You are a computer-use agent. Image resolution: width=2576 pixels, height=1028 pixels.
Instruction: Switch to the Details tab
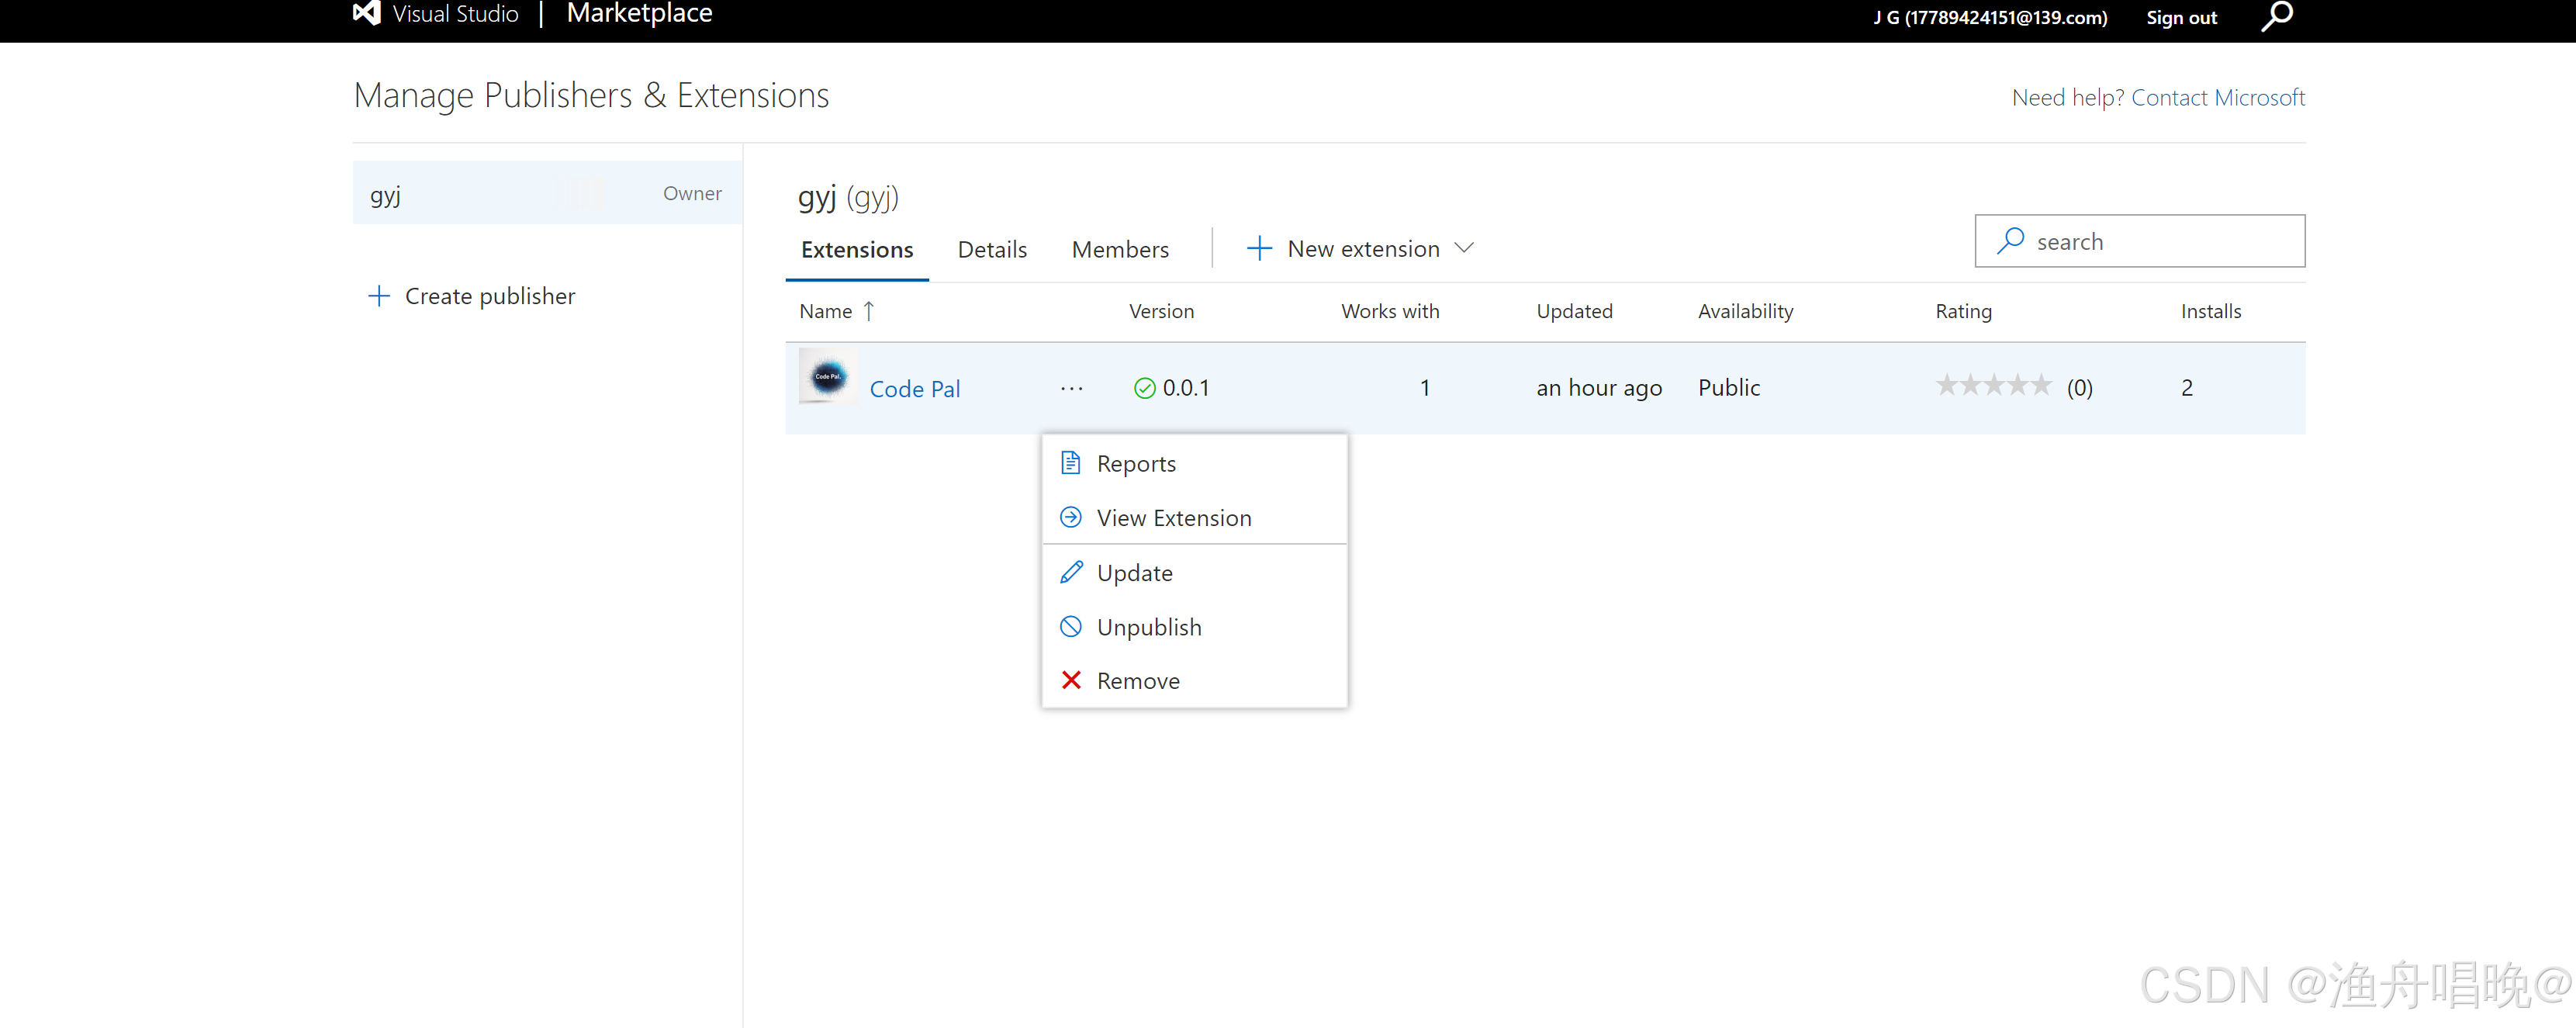[x=991, y=249]
